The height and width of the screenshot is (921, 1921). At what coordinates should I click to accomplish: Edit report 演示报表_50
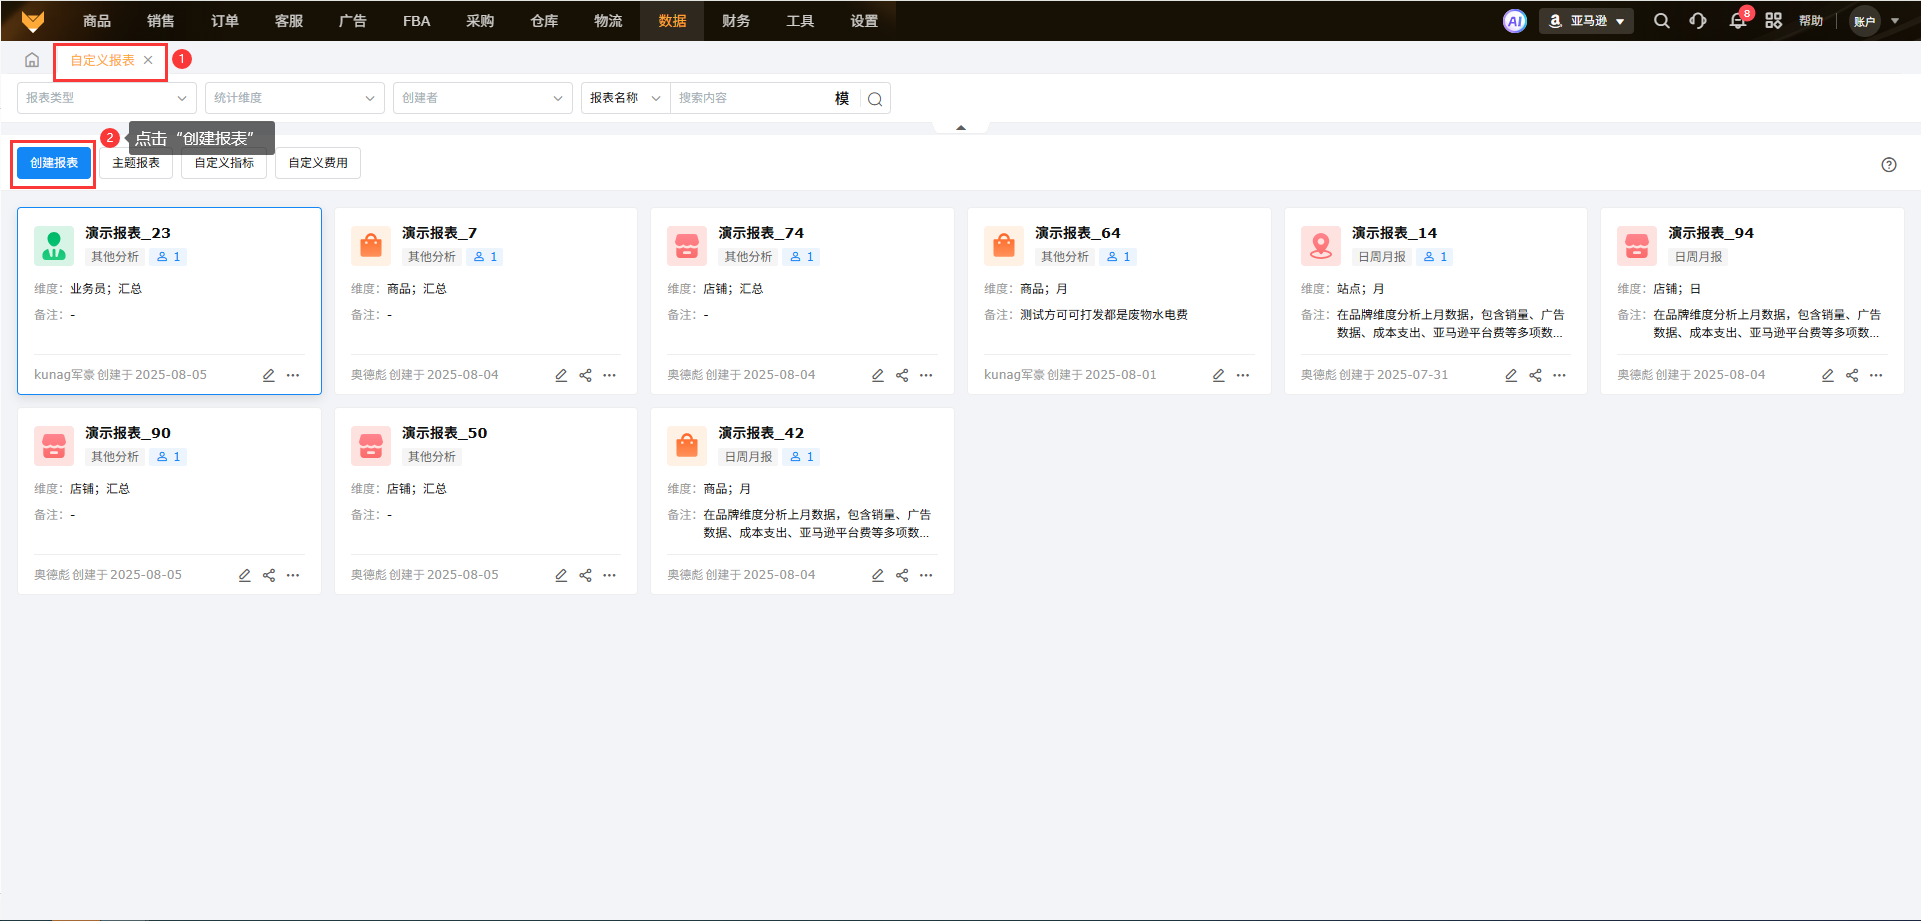point(561,576)
